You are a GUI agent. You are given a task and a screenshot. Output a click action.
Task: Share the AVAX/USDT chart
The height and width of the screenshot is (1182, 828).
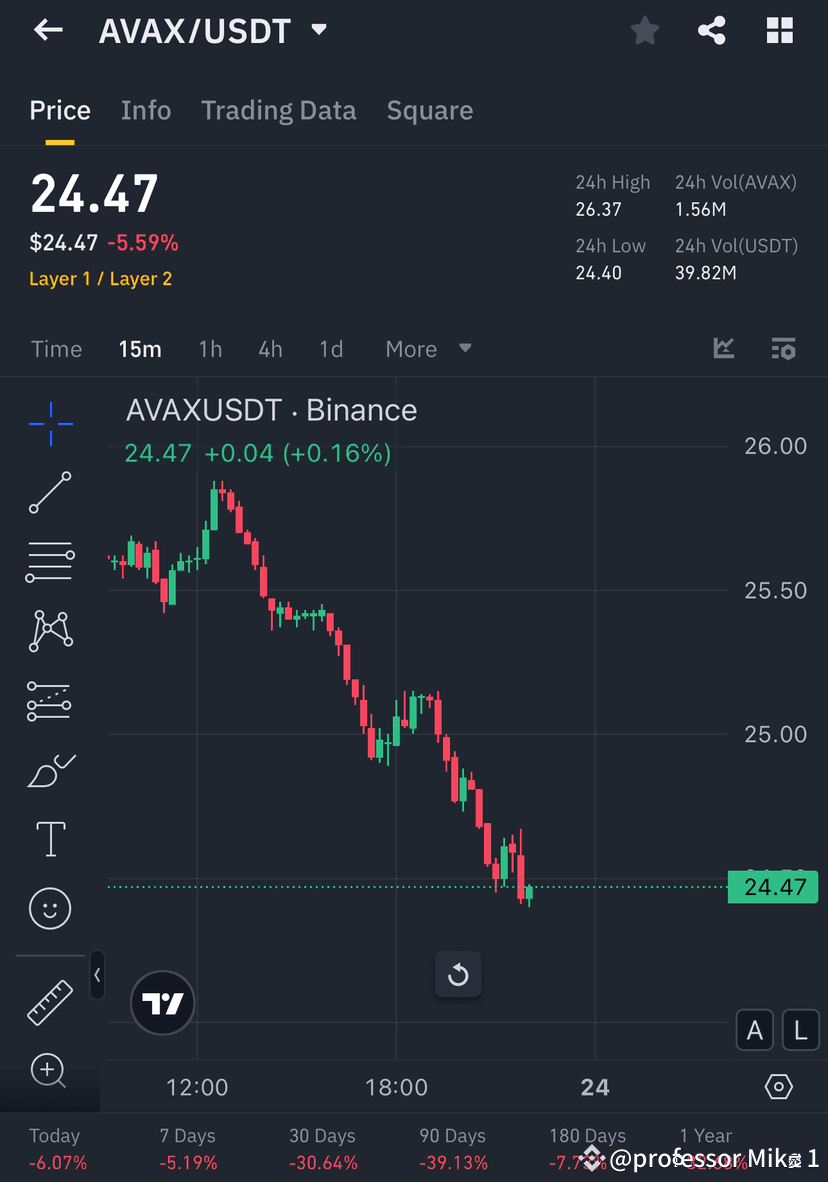[712, 30]
